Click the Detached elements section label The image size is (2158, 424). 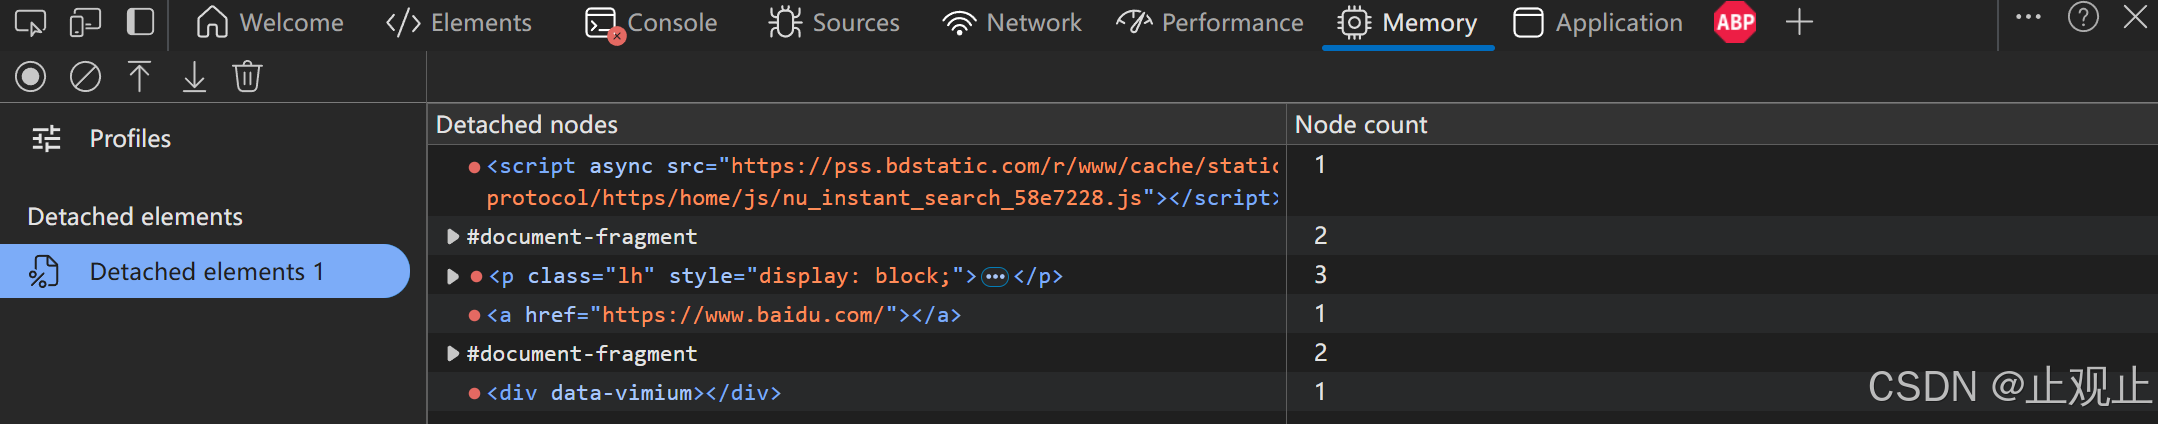(x=135, y=216)
